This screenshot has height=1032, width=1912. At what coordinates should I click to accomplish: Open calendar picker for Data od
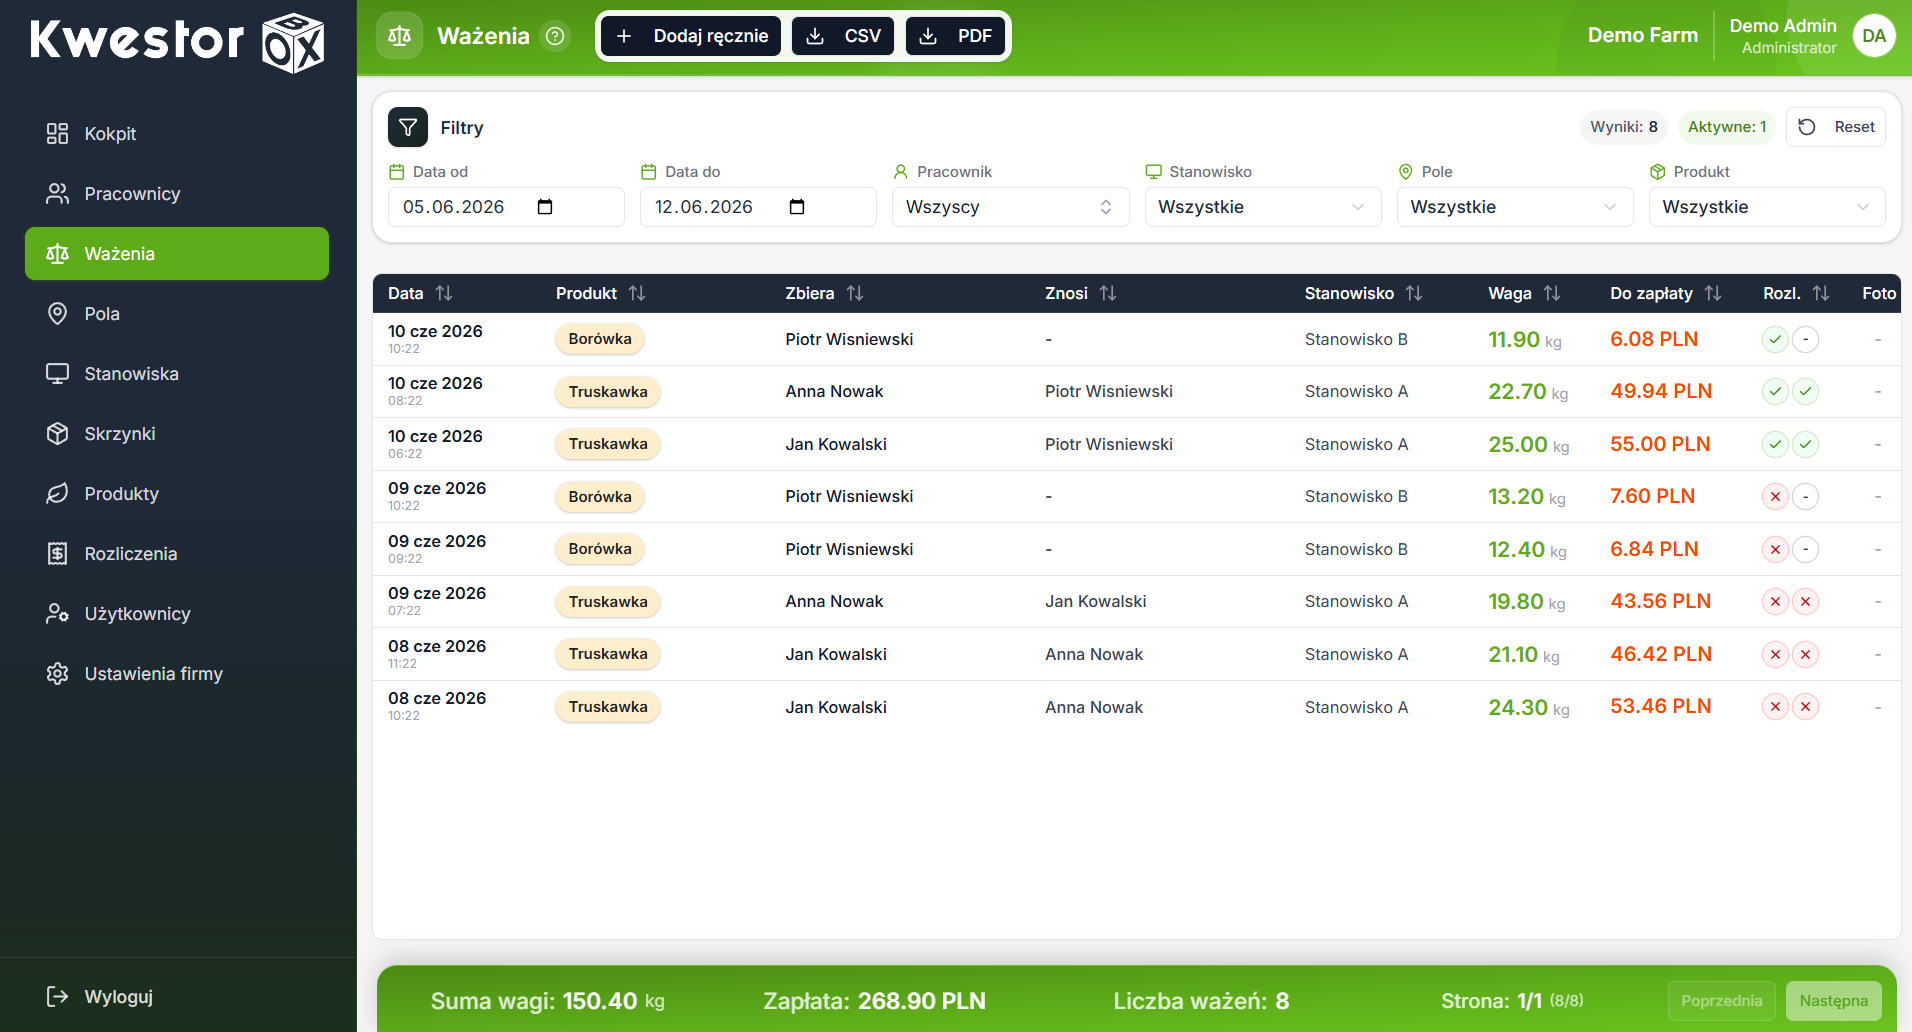(x=545, y=207)
